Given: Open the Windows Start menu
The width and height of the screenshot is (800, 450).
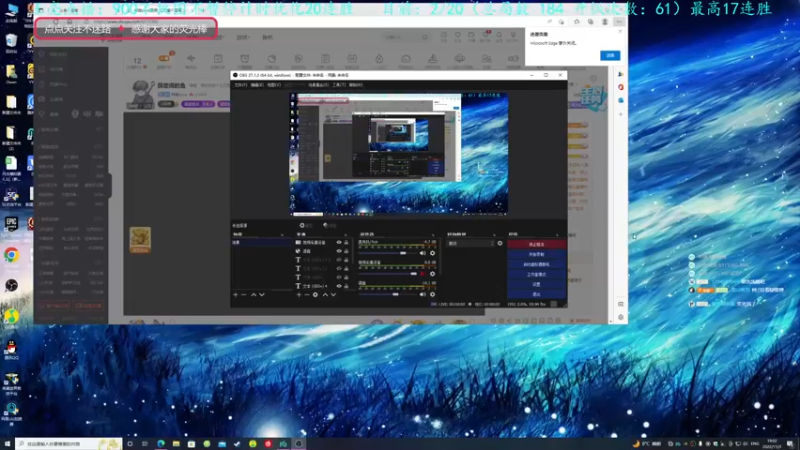Looking at the screenshot, I should (7, 444).
